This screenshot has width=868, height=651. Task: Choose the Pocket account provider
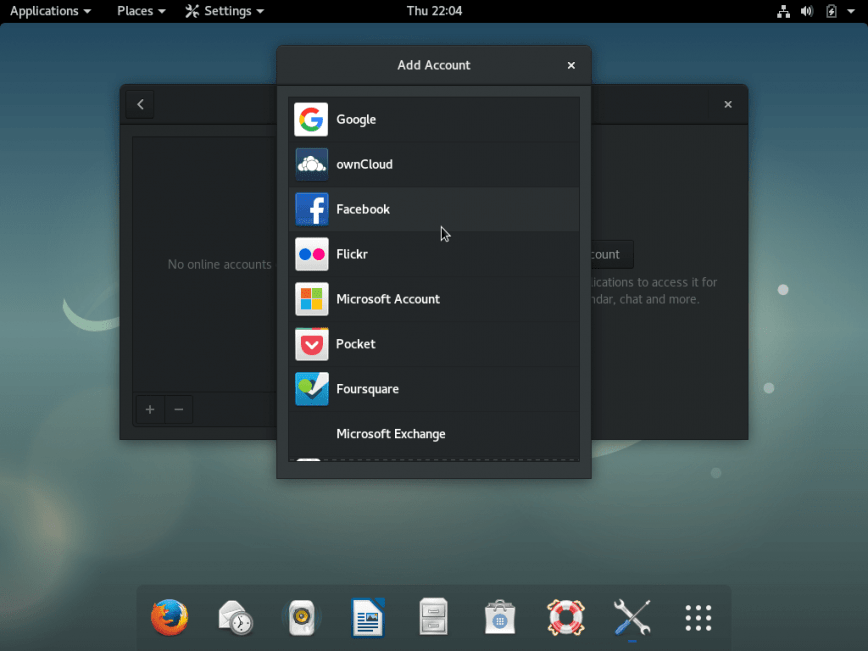356,345
